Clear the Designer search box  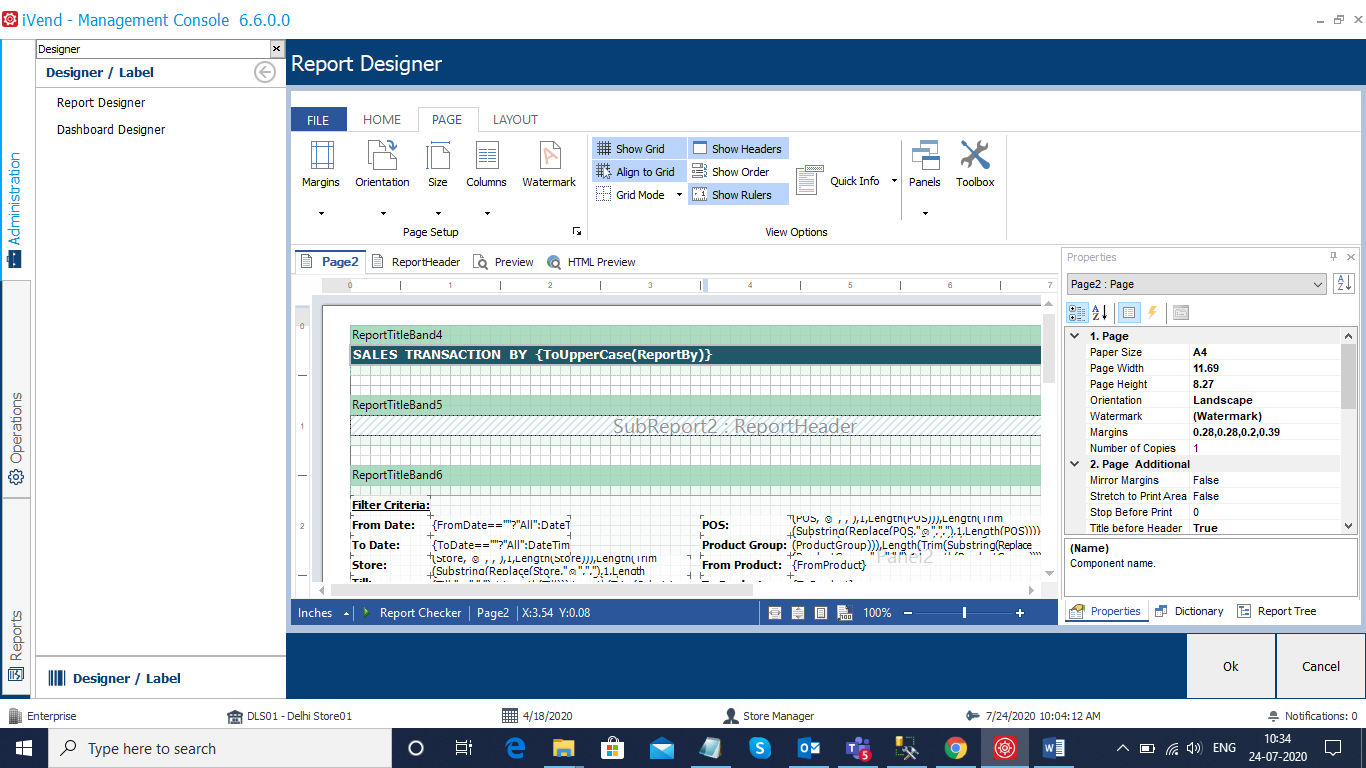[x=277, y=49]
